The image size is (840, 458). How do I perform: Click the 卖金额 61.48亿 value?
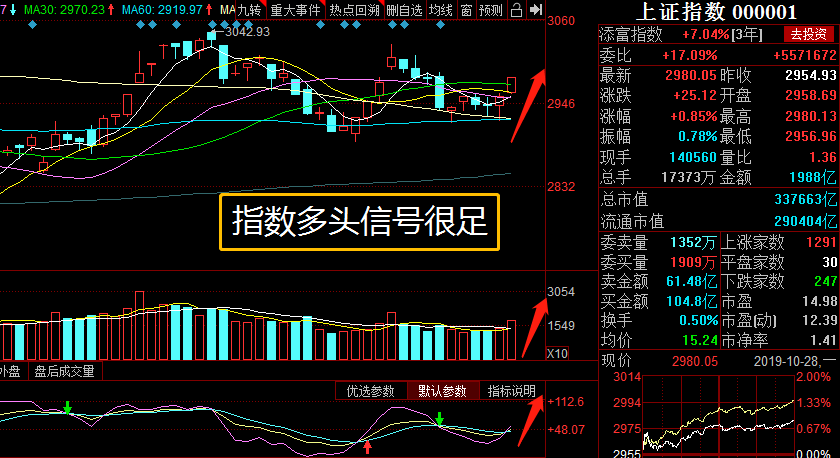pos(692,281)
